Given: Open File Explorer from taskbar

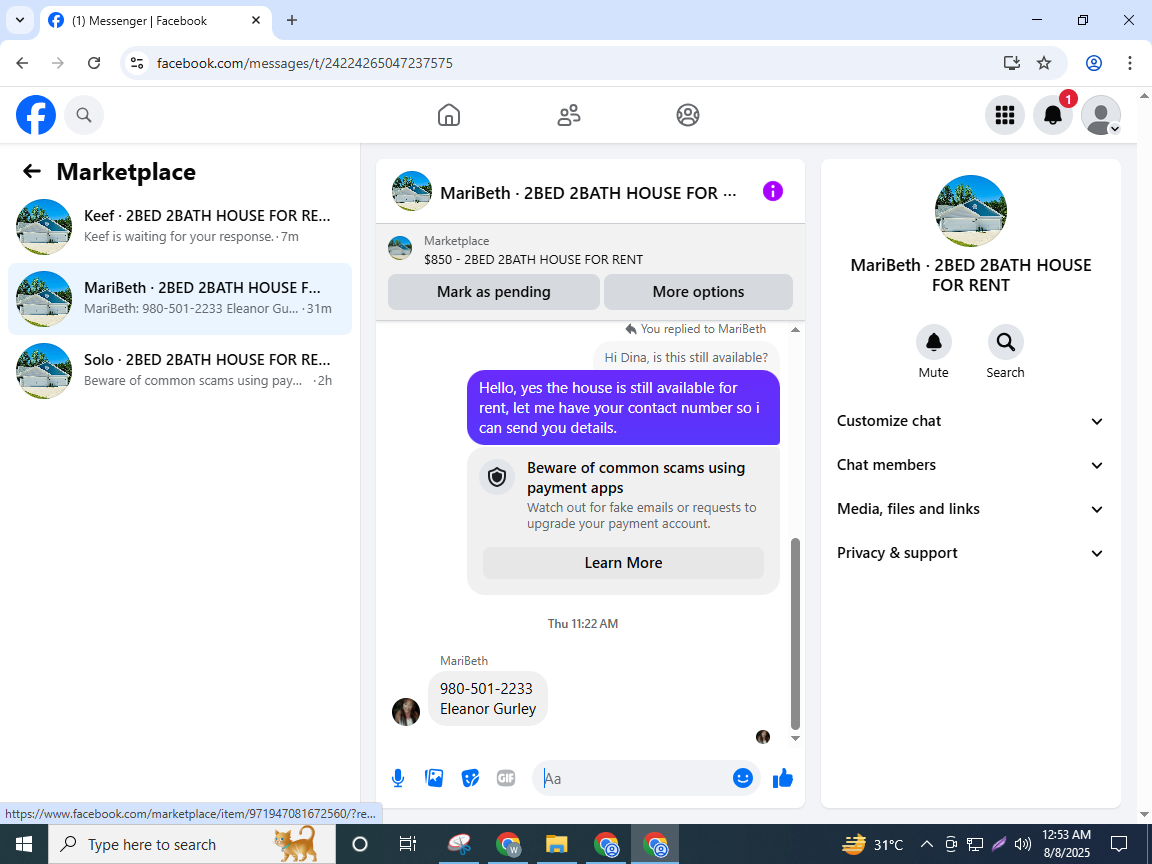Looking at the screenshot, I should pyautogui.click(x=556, y=844).
